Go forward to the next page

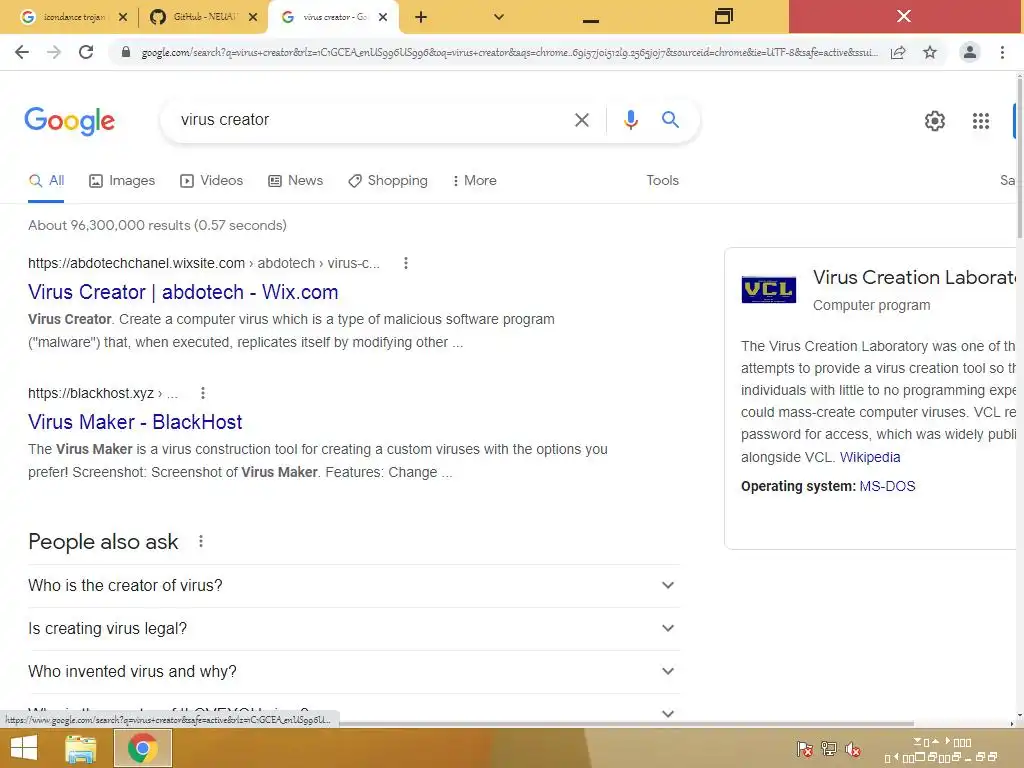[x=54, y=52]
